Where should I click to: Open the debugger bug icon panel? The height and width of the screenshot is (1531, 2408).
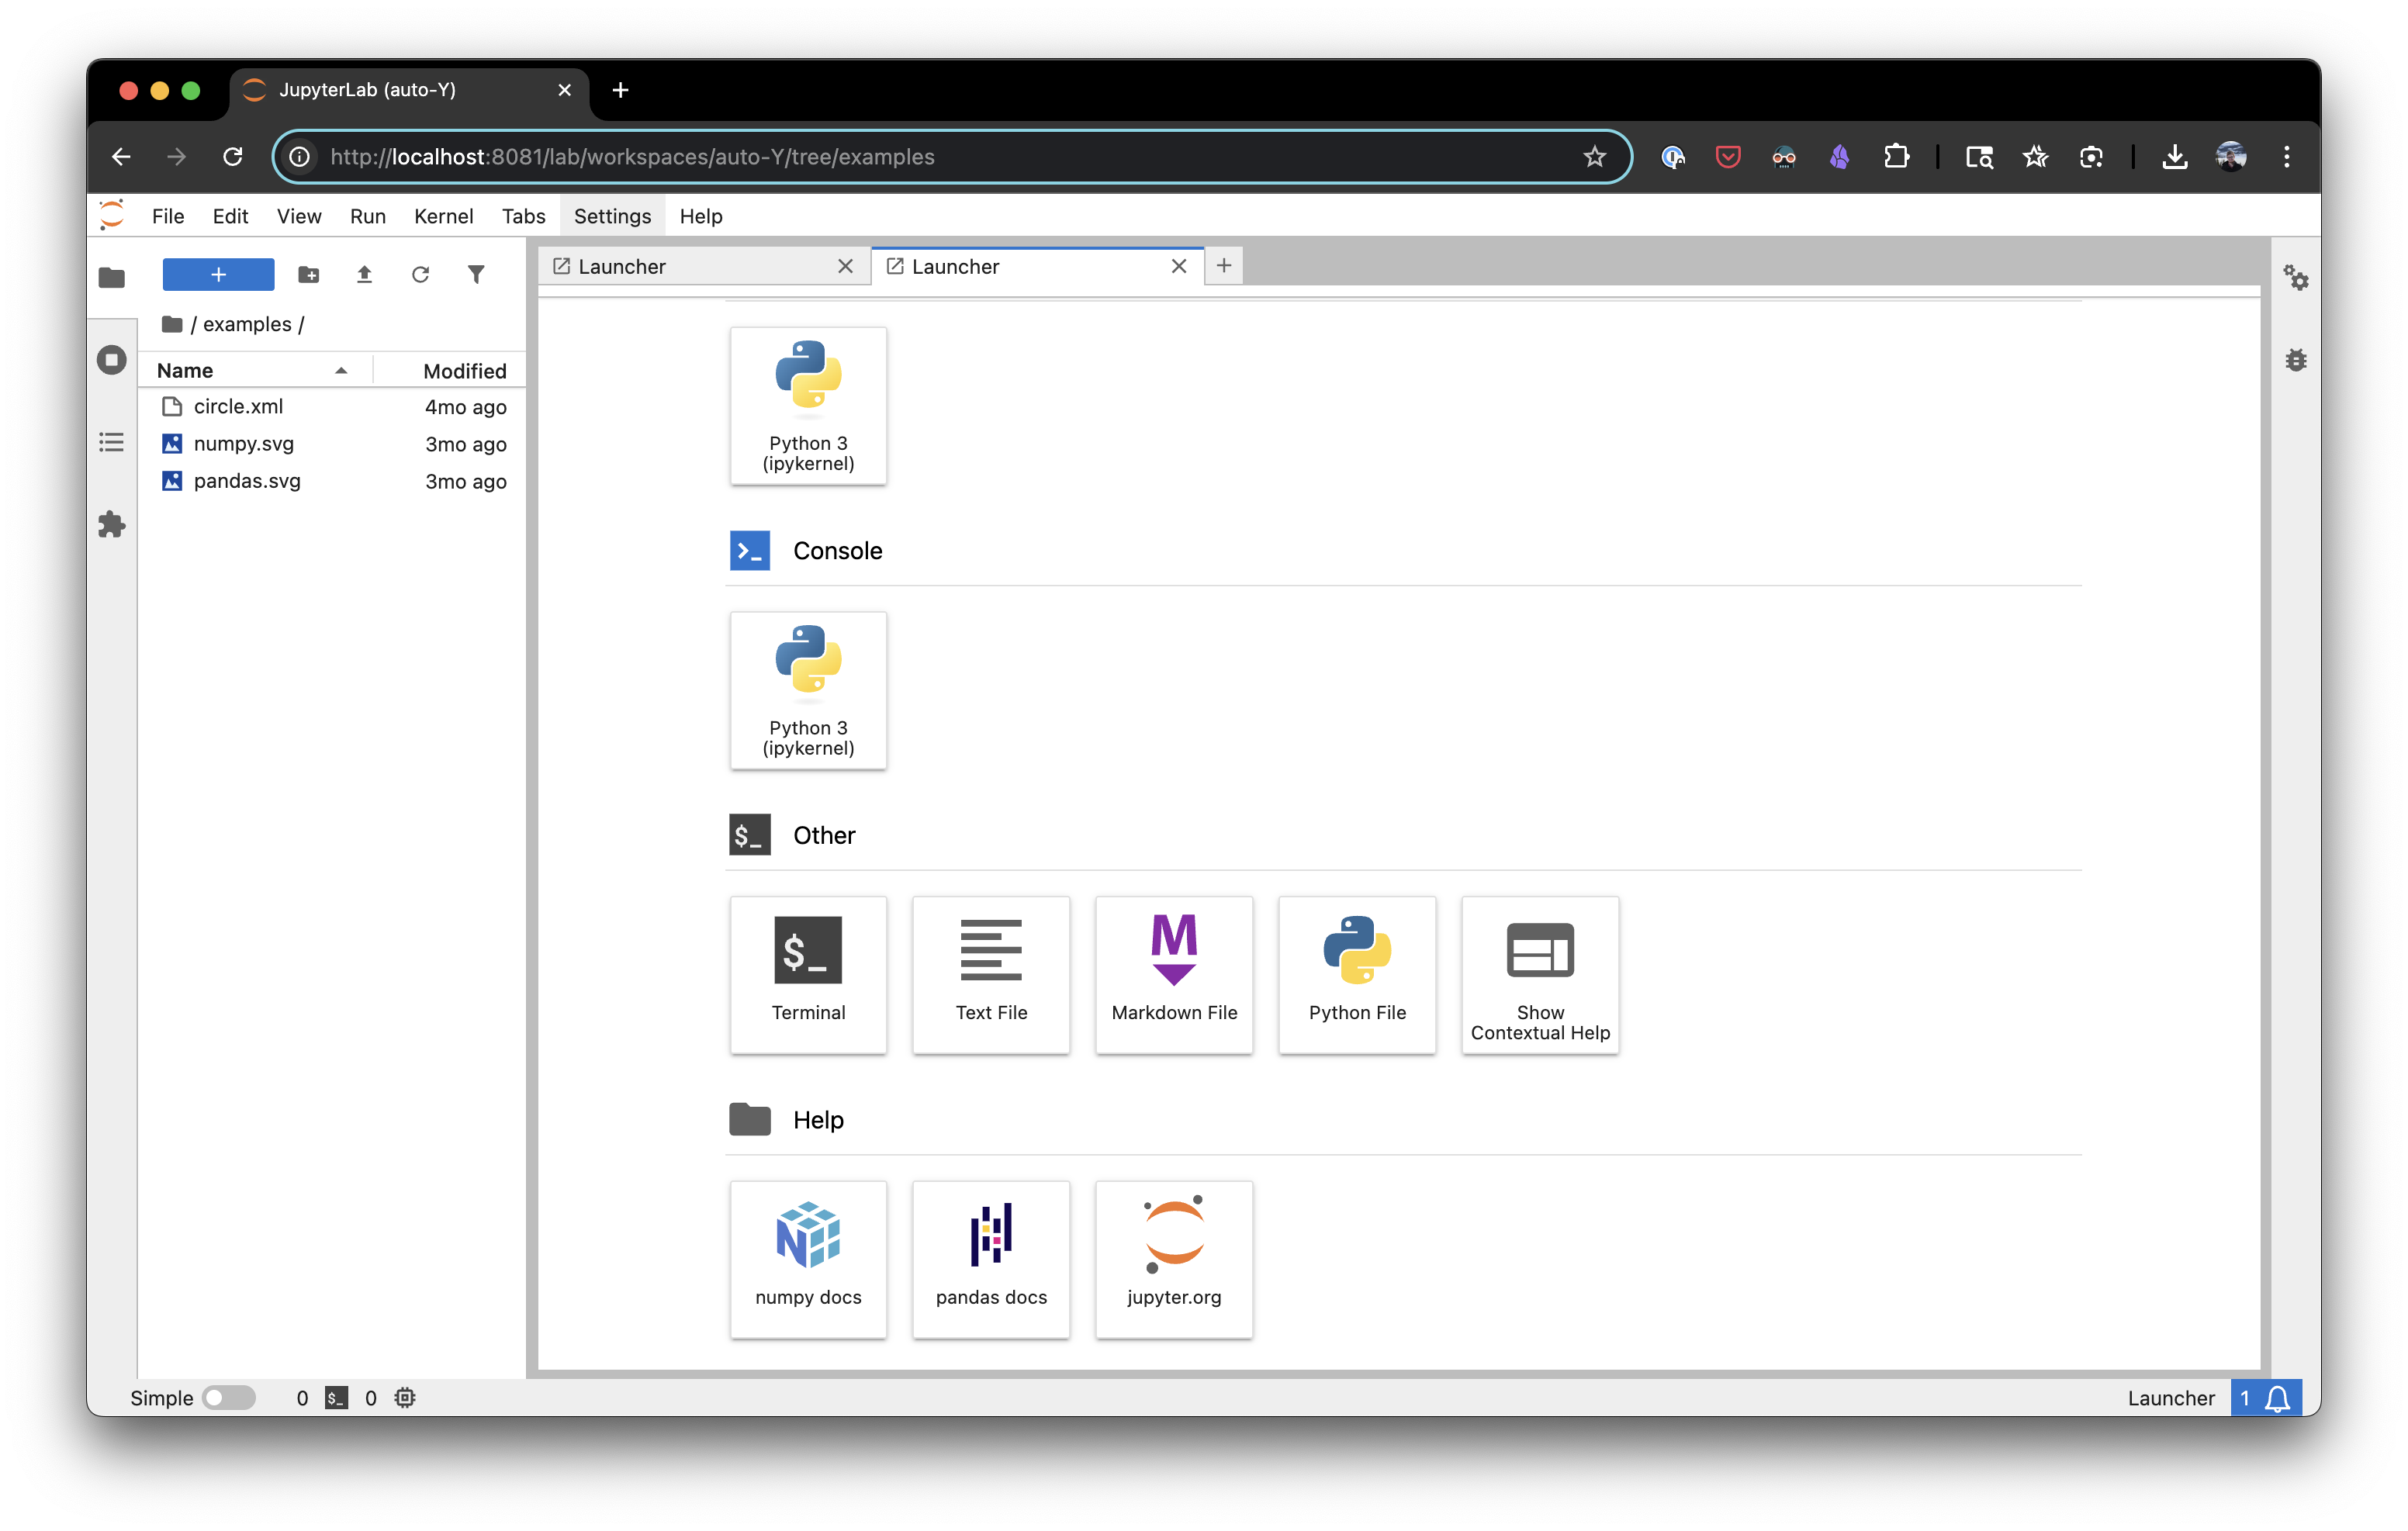2296,360
